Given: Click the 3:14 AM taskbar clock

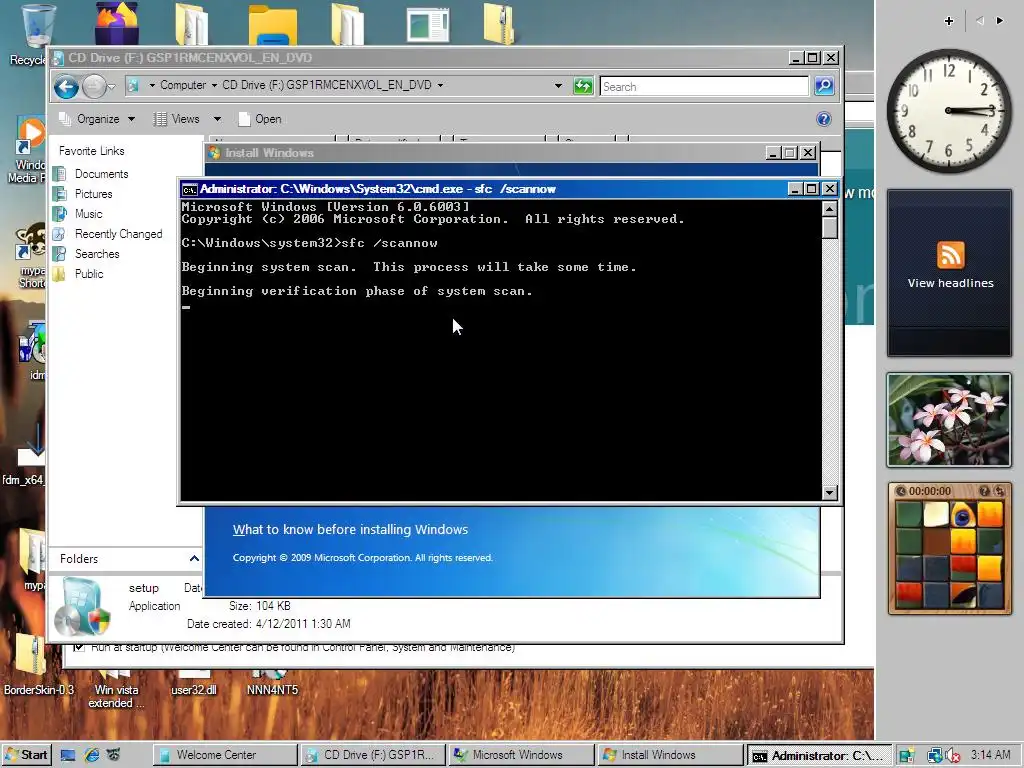Looking at the screenshot, I should click(x=990, y=755).
